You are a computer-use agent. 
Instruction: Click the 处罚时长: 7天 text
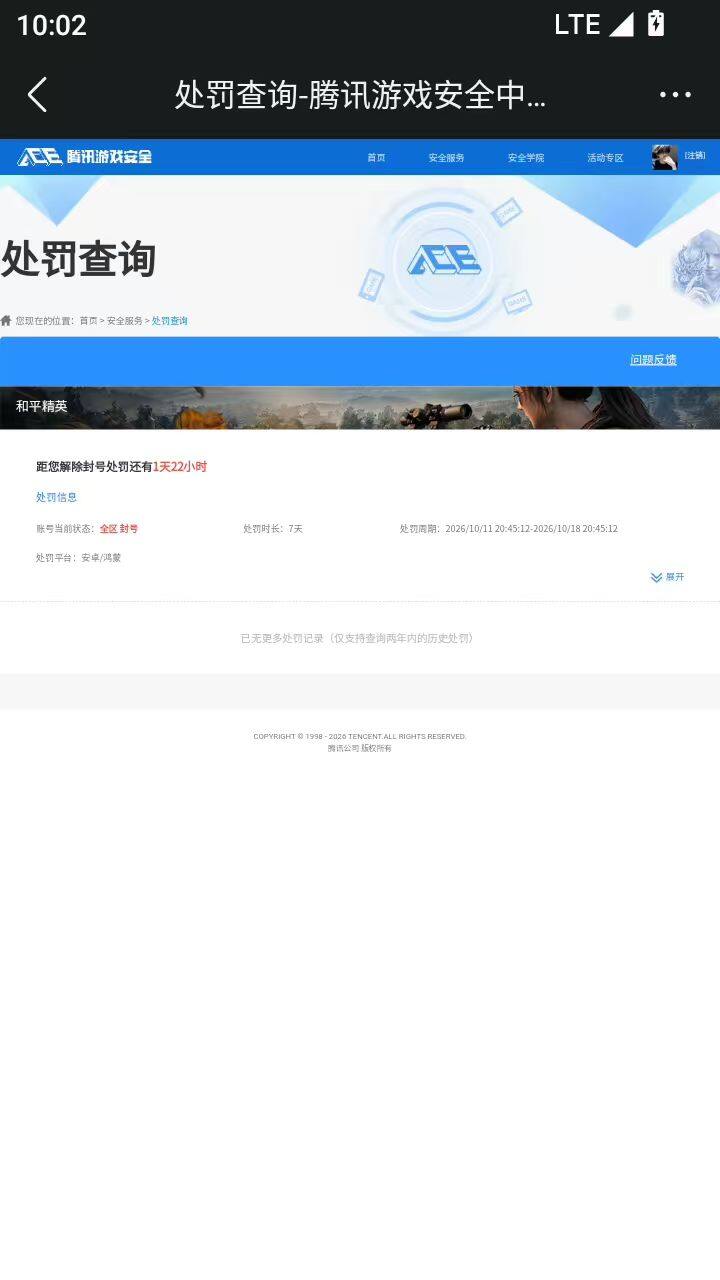[273, 529]
